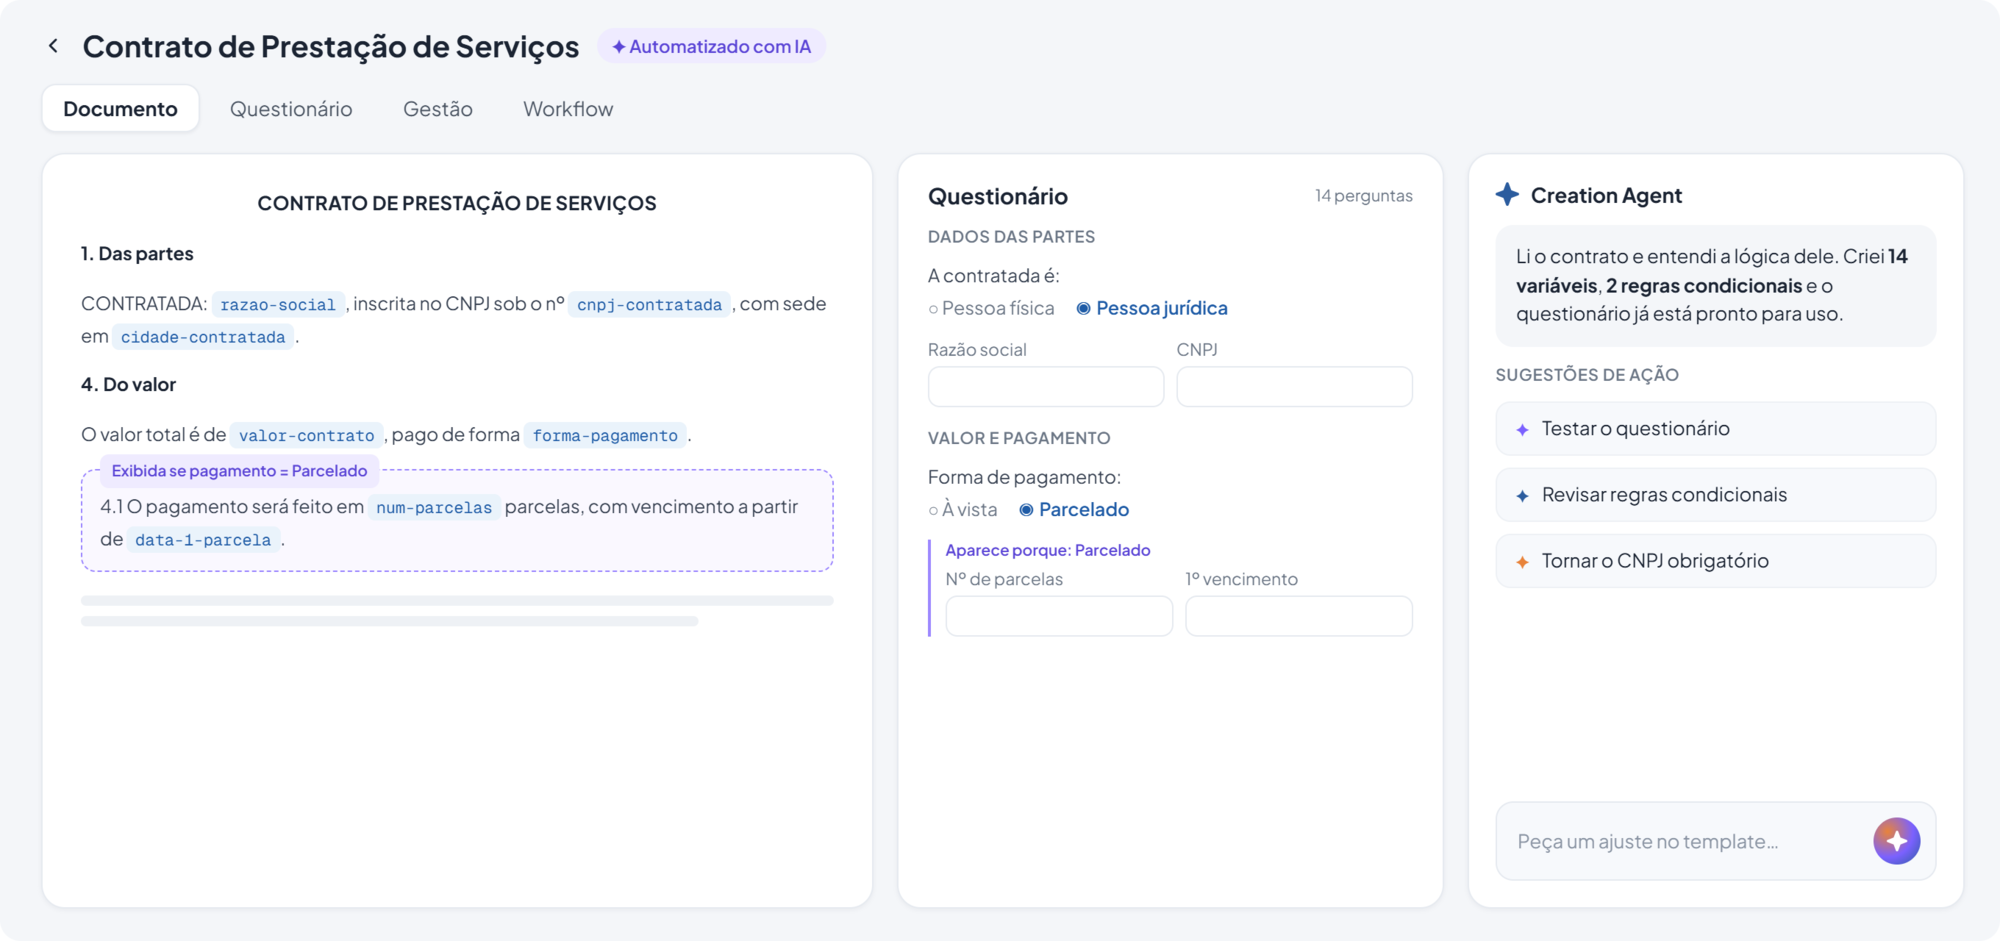Click the 4. Do valor heading
This screenshot has height=941, width=2000.
128,384
